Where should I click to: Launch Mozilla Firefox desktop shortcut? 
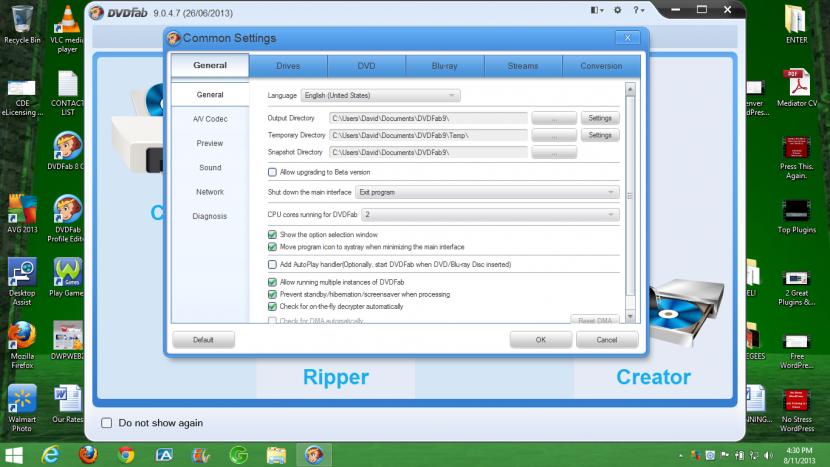[22, 345]
